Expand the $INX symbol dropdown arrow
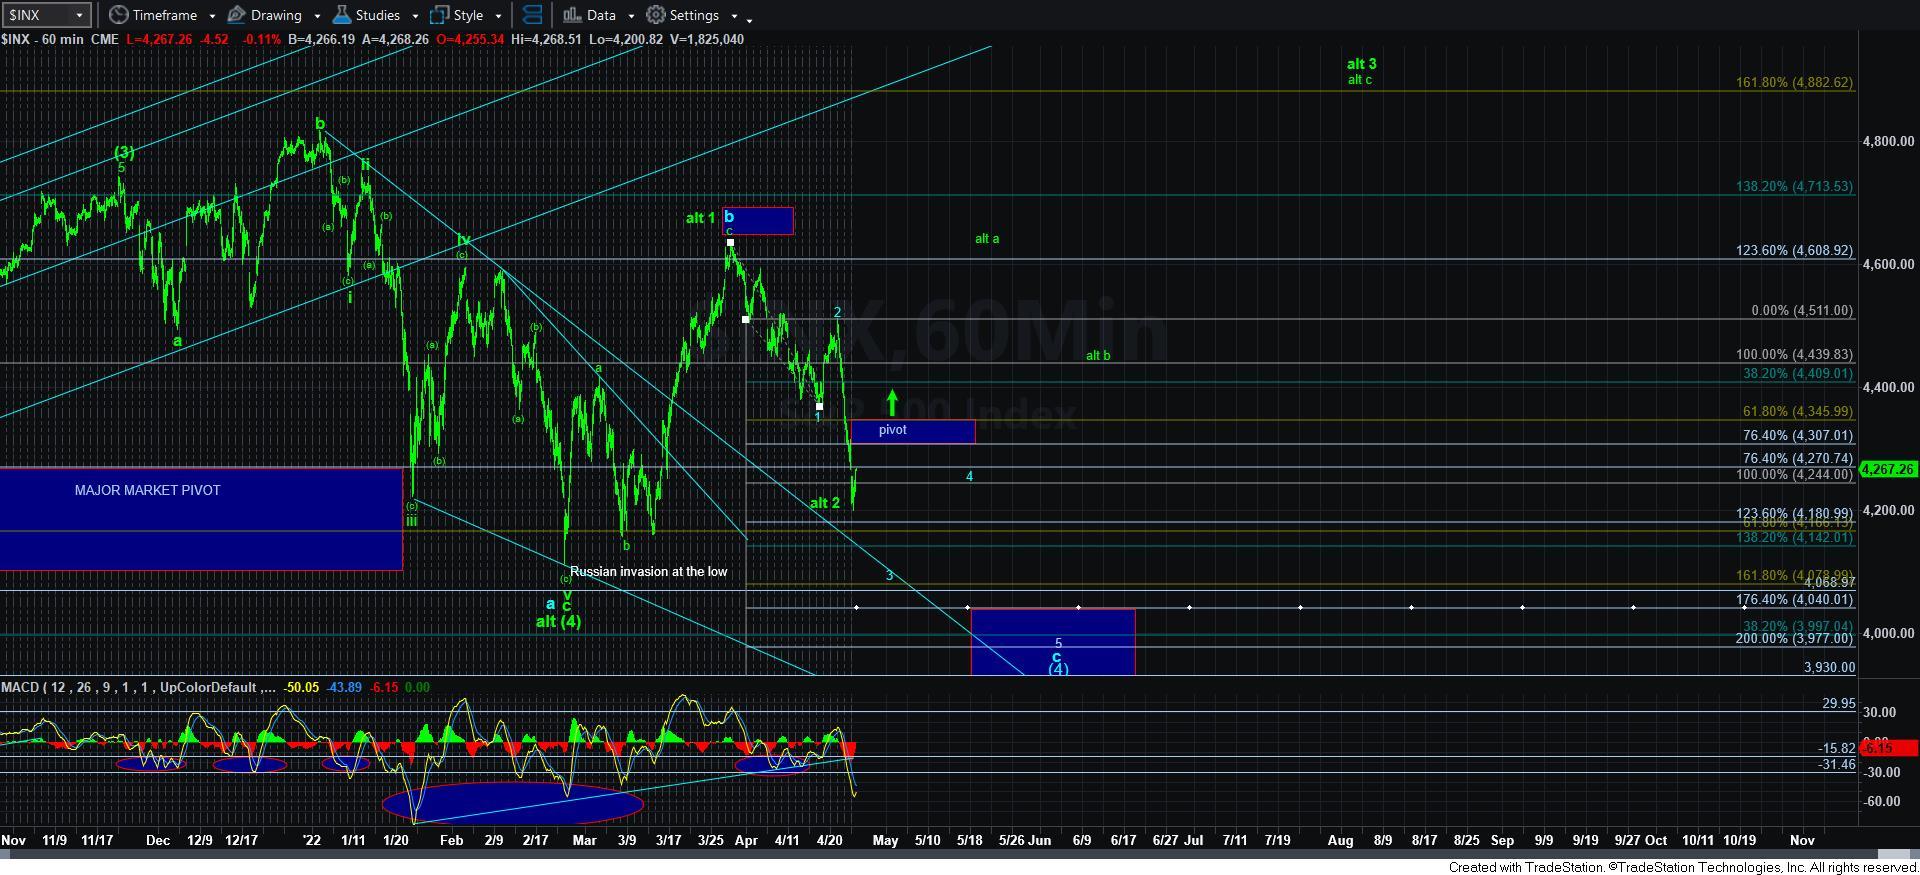This screenshot has height=875, width=1920. point(80,15)
